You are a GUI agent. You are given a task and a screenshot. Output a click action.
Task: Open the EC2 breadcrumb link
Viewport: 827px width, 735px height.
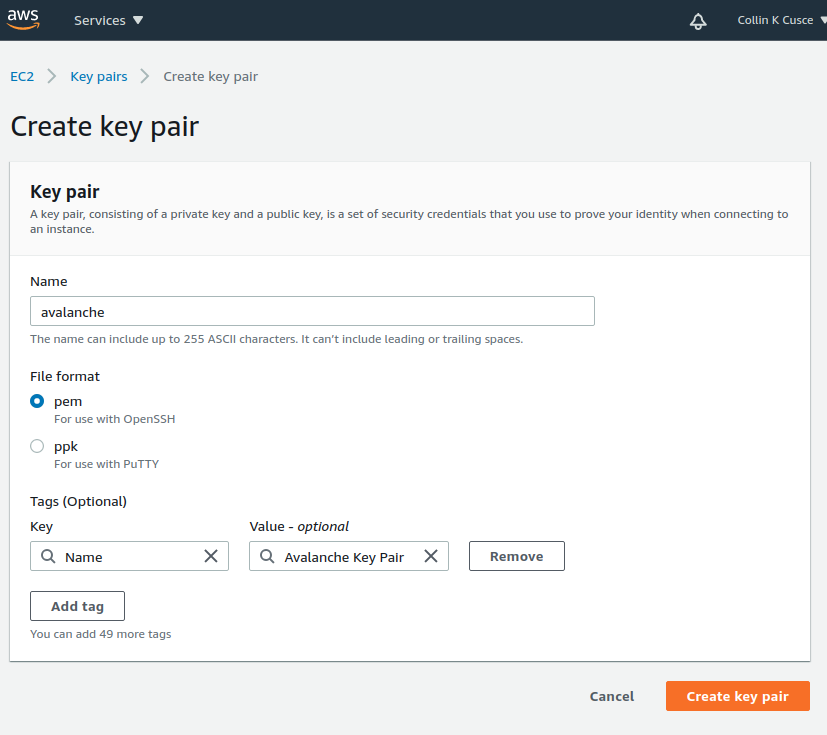(x=22, y=76)
